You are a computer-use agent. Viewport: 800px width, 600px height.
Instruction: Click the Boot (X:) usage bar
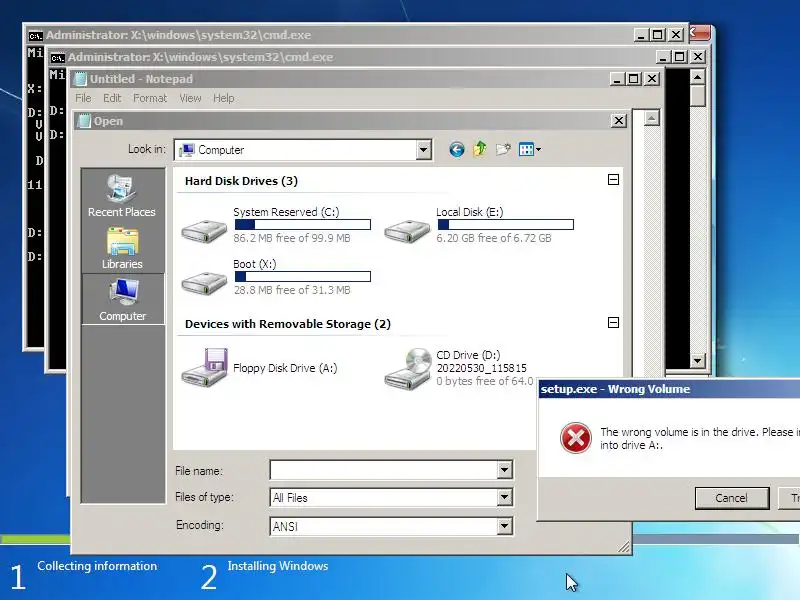[303, 277]
